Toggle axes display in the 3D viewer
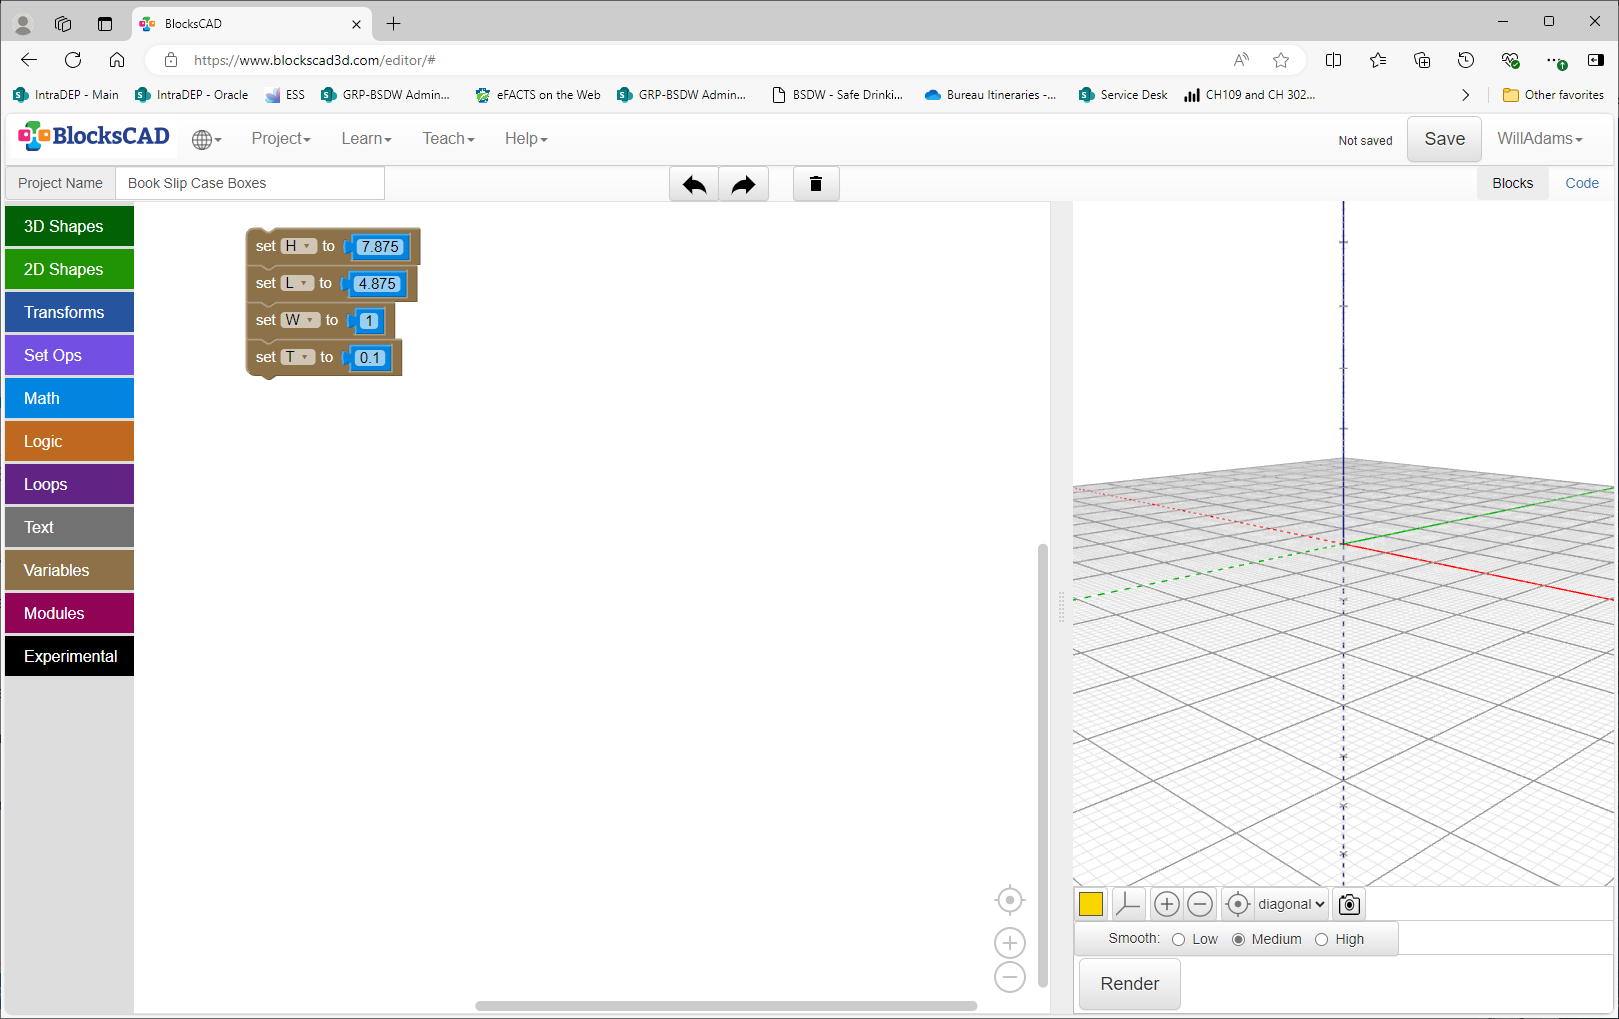This screenshot has width=1619, height=1019. (x=1128, y=904)
